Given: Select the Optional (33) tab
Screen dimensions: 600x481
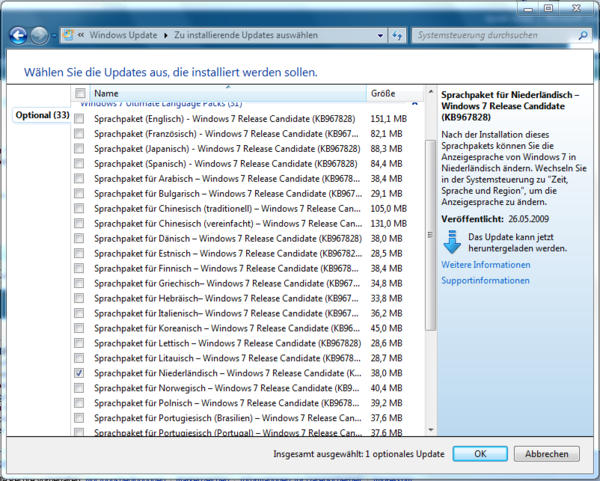Looking at the screenshot, I should pyautogui.click(x=42, y=115).
